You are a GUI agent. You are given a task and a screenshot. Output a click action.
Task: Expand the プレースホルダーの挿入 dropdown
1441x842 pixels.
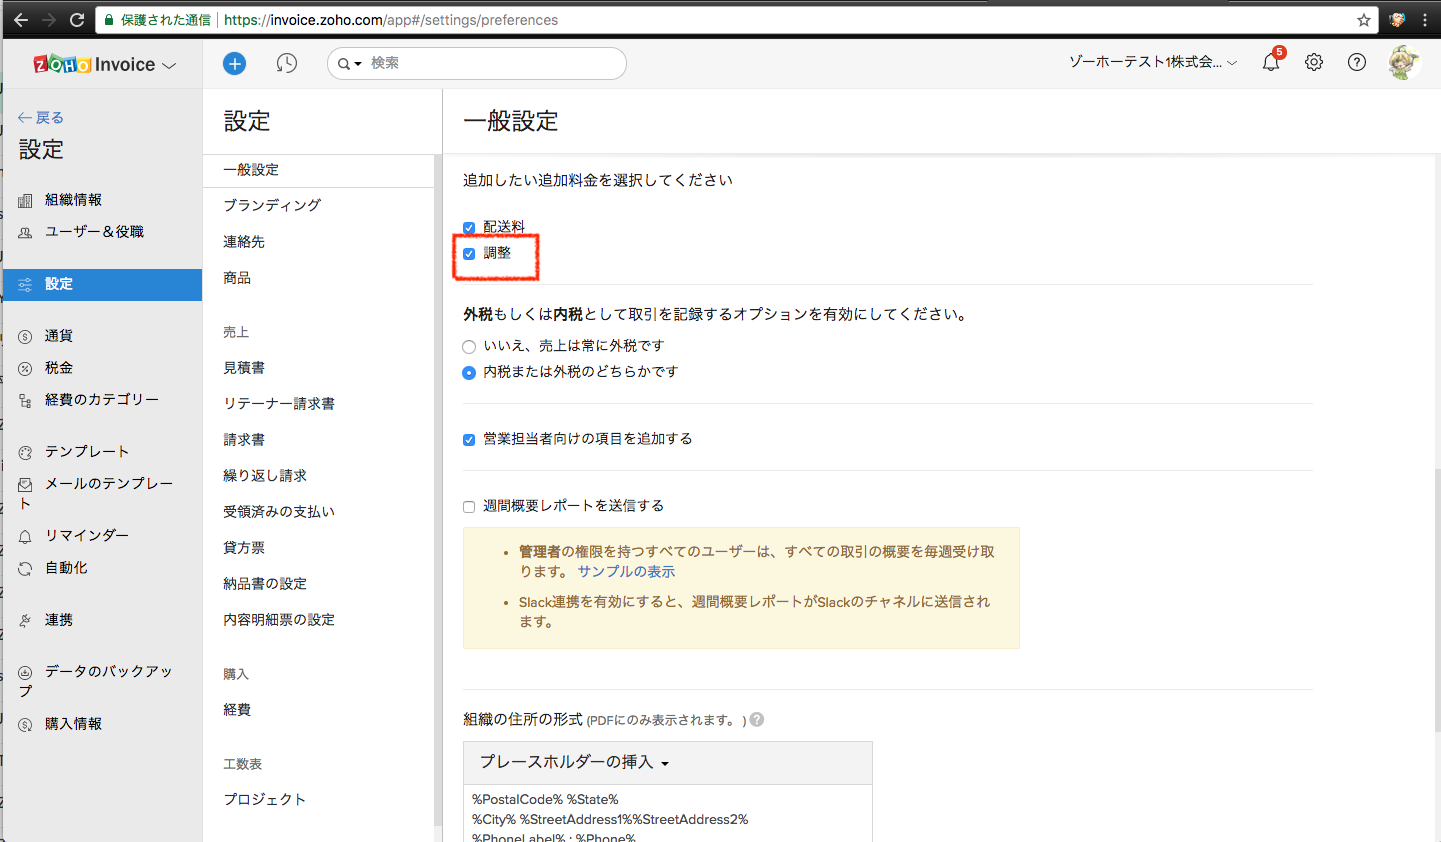pos(574,762)
